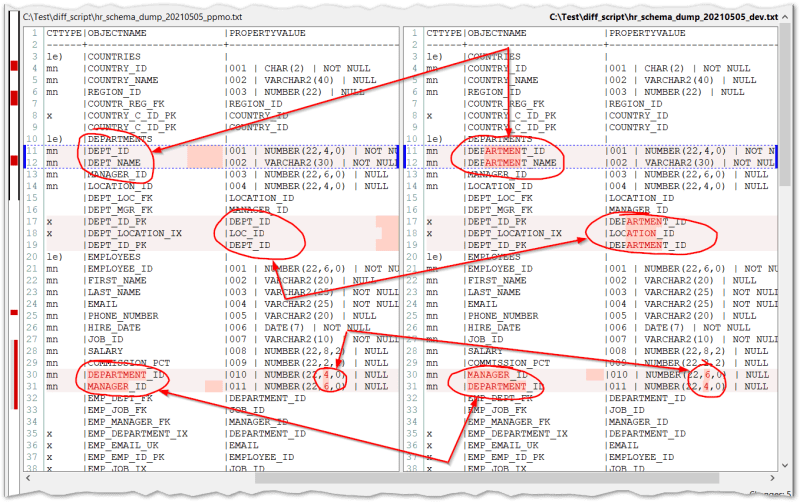This screenshot has width=800, height=503.
Task: Click the vertical scrollbar up arrow
Action: pyautogui.click(x=785, y=17)
